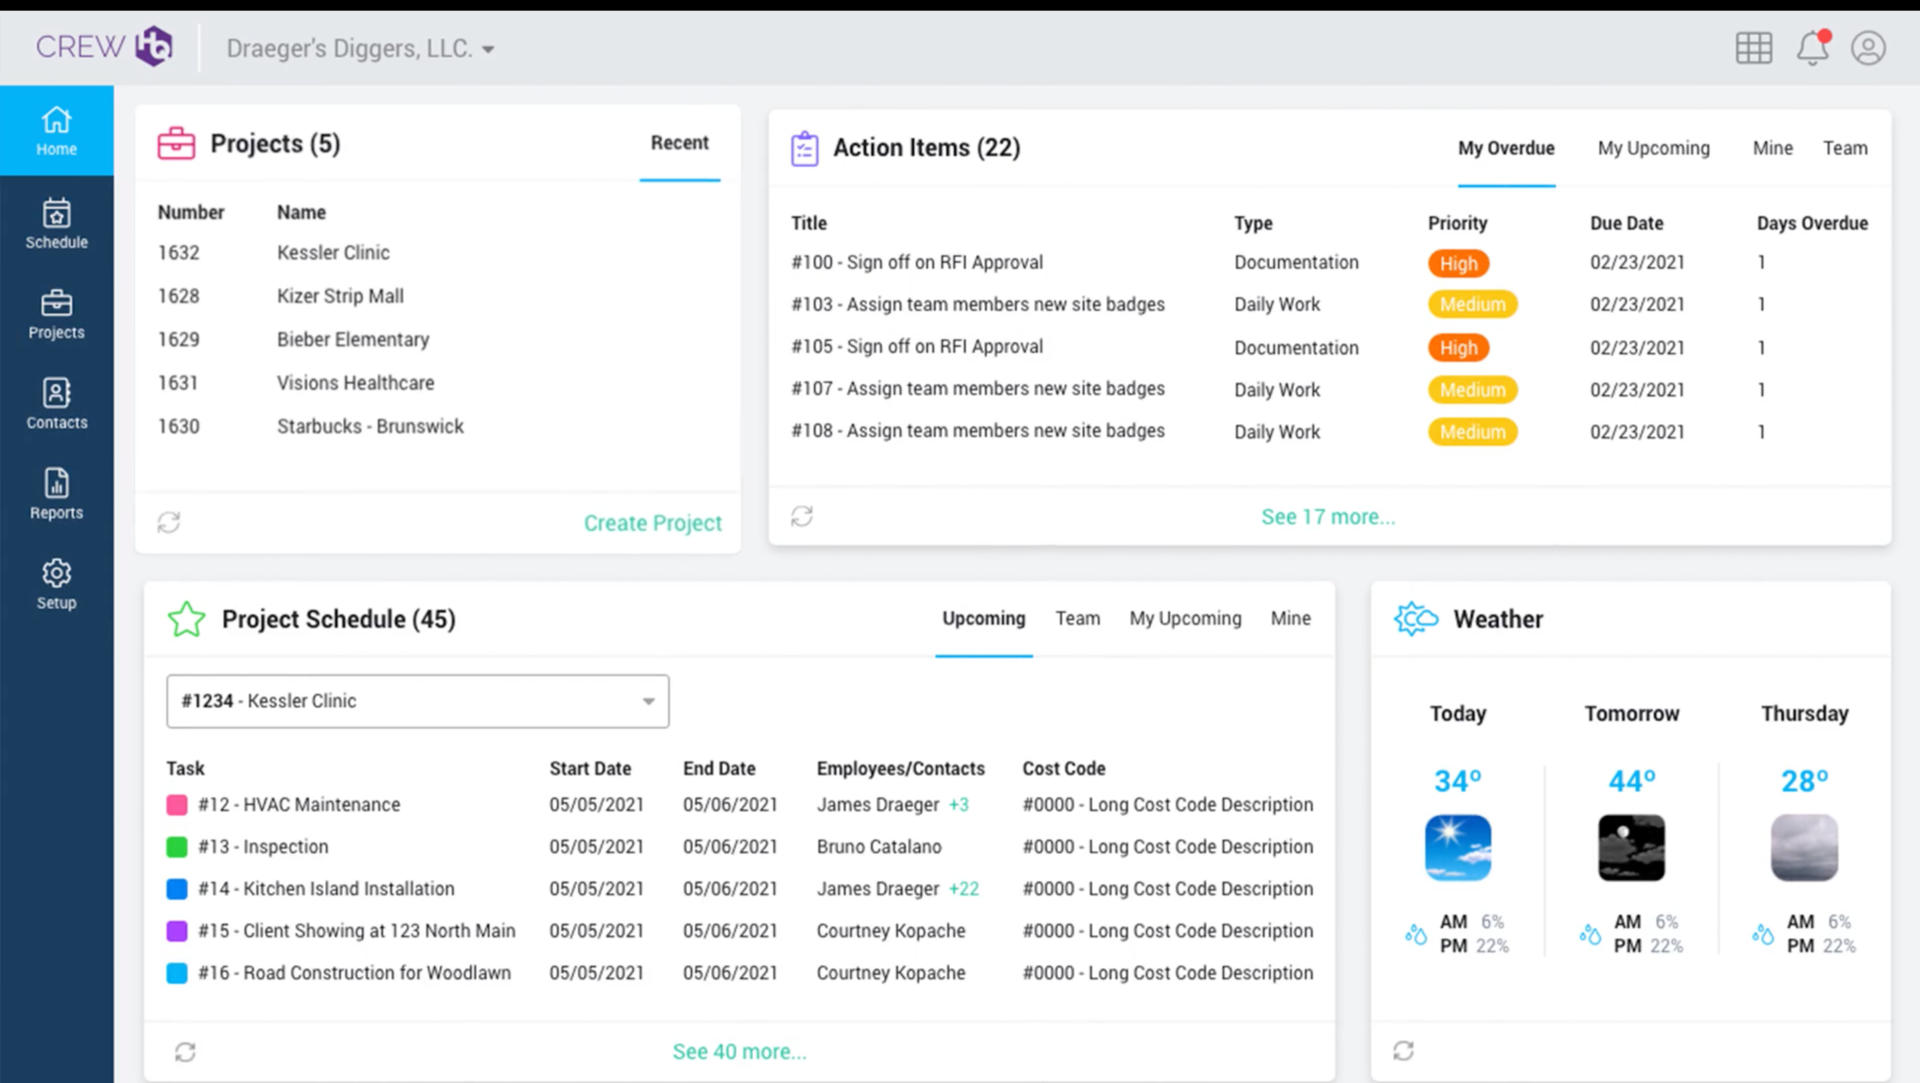
Task: Open the Reports sidebar icon
Action: pos(57,494)
